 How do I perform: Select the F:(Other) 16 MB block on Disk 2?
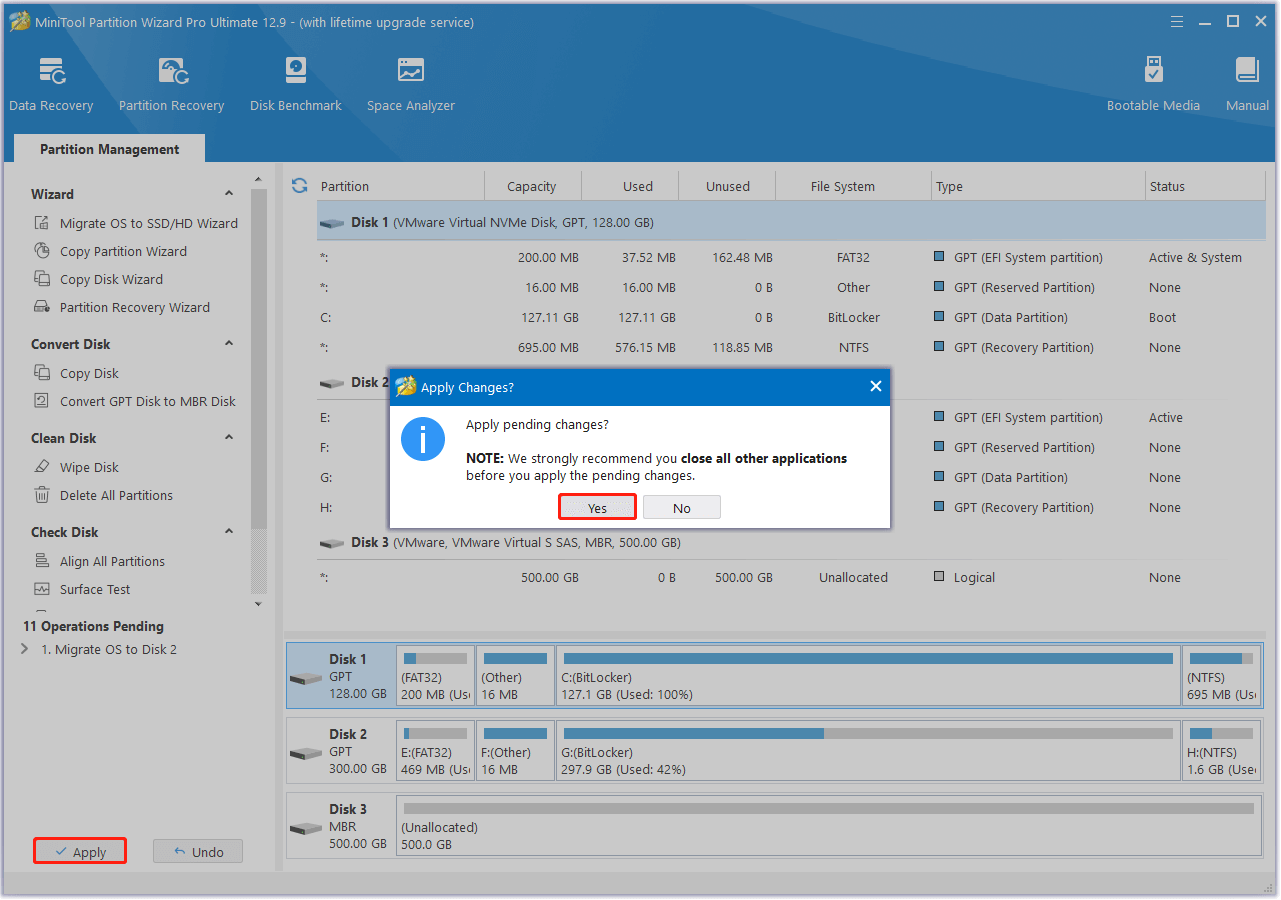click(x=515, y=750)
